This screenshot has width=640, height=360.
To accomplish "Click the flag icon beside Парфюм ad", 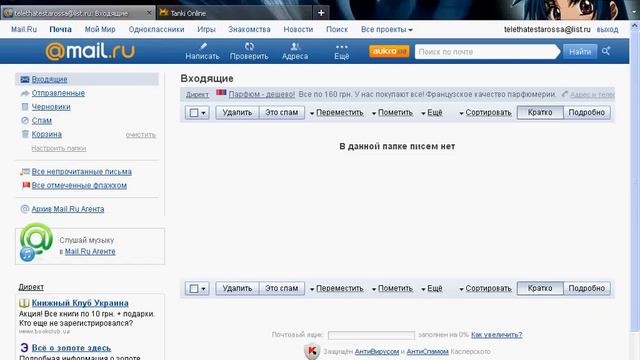I will click(221, 92).
